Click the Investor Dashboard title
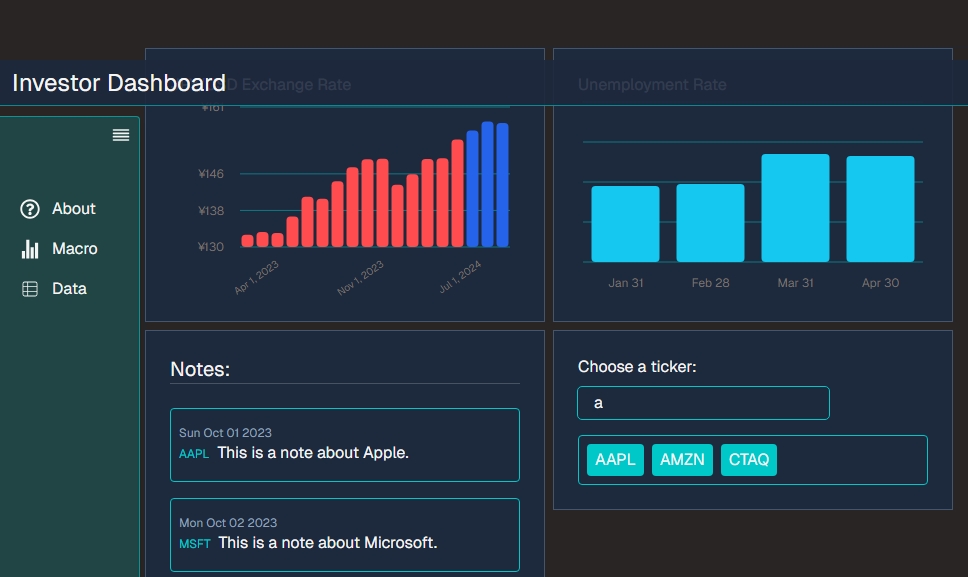Viewport: 968px width, 577px height. [117, 83]
